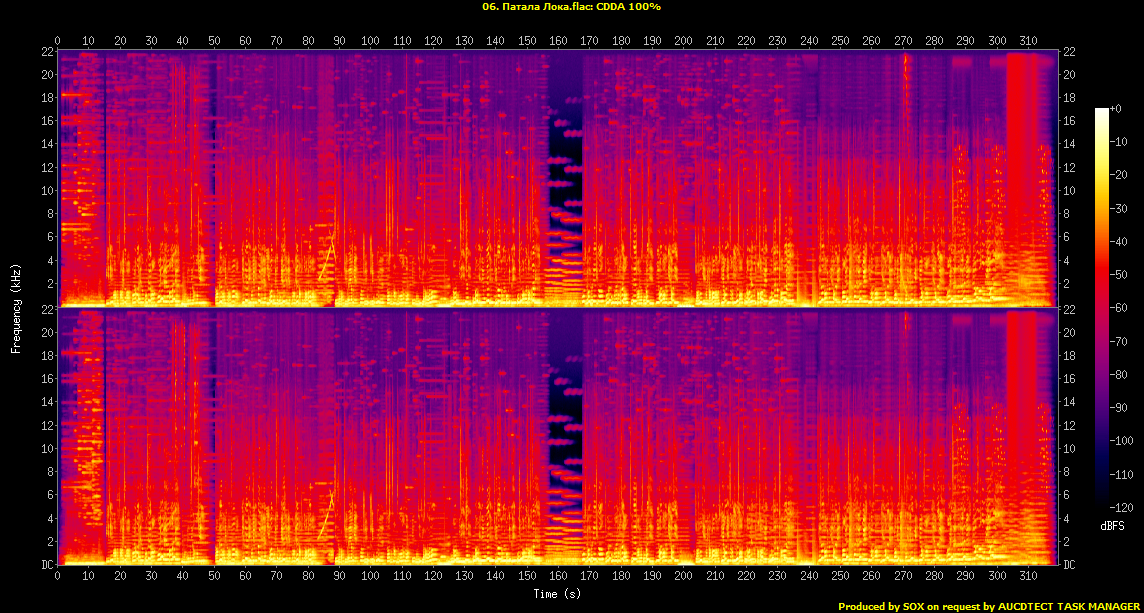Select the "-90" value on the color scale
This screenshot has width=1144, height=613.
point(1117,407)
